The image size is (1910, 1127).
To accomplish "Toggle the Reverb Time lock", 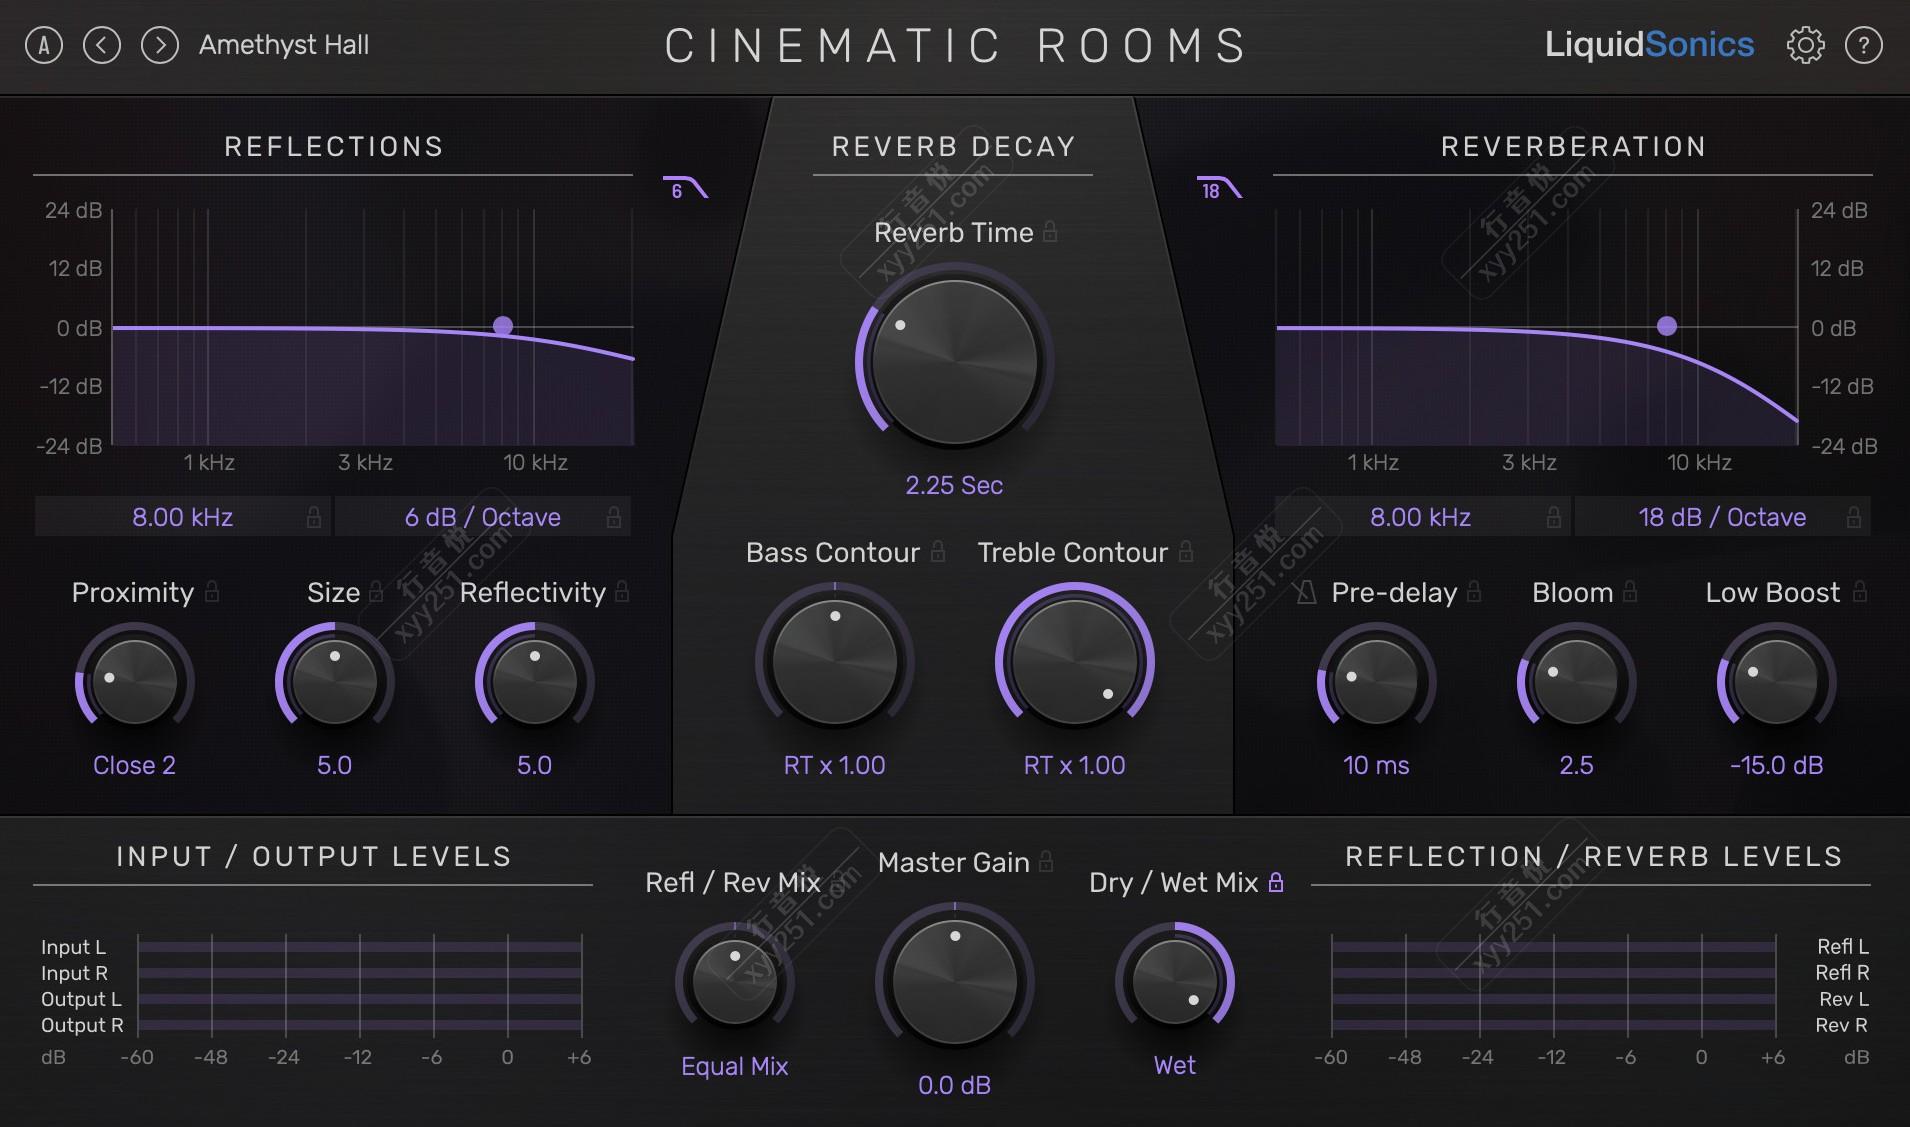I will click(1050, 232).
